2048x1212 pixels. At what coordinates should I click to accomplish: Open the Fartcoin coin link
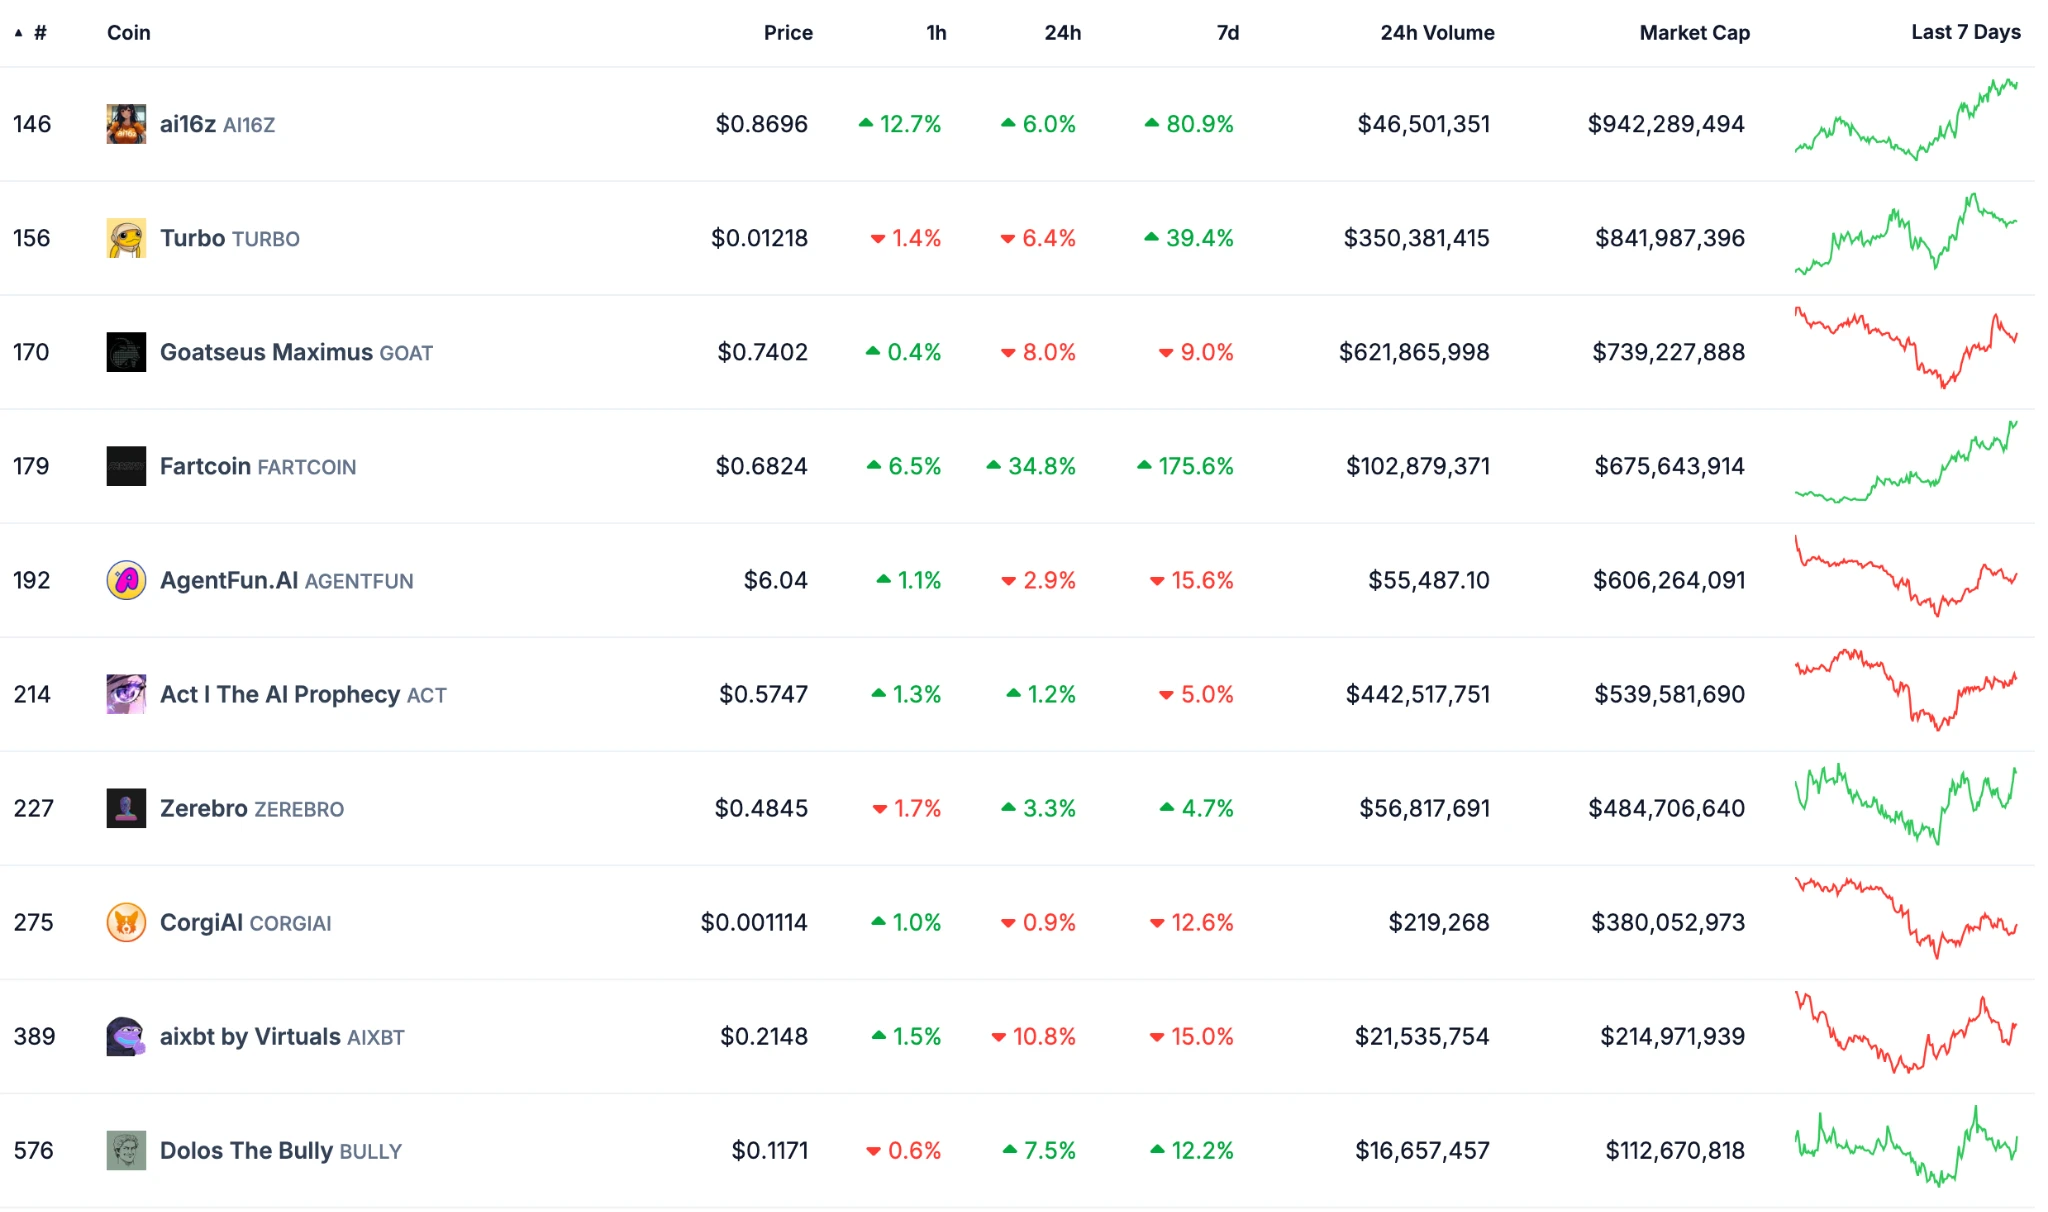point(205,466)
